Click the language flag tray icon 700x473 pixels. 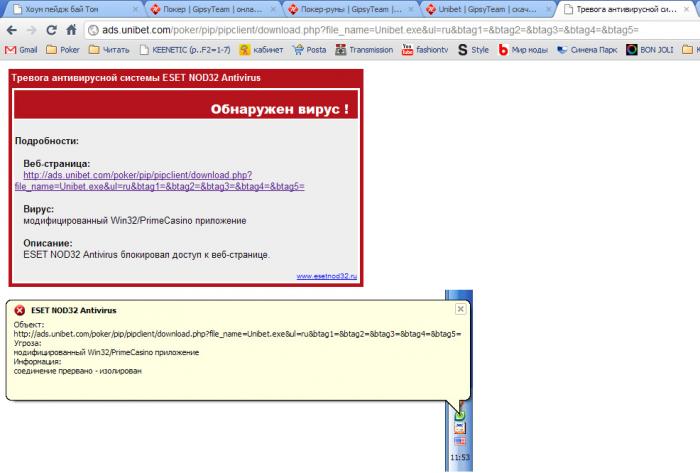[460, 442]
